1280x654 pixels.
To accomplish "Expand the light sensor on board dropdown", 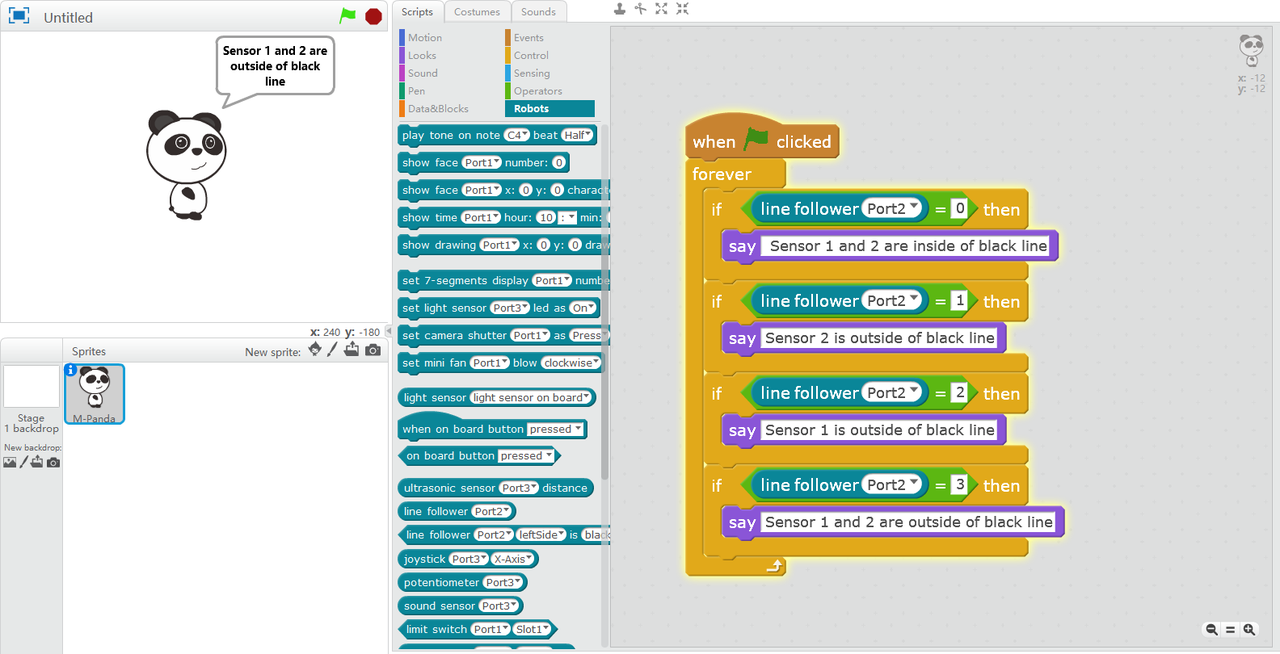I will coord(587,397).
